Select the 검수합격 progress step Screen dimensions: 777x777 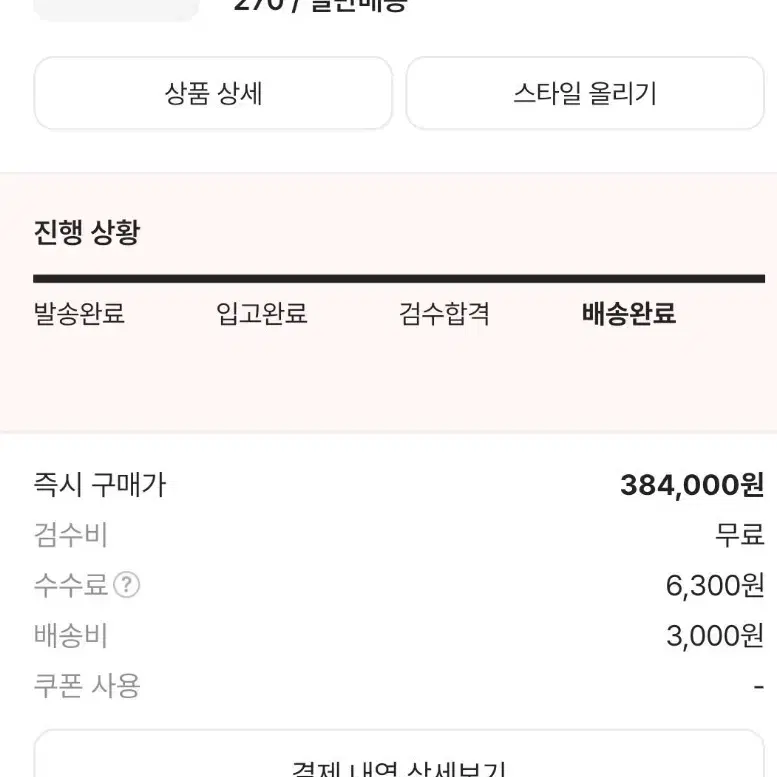pos(444,314)
